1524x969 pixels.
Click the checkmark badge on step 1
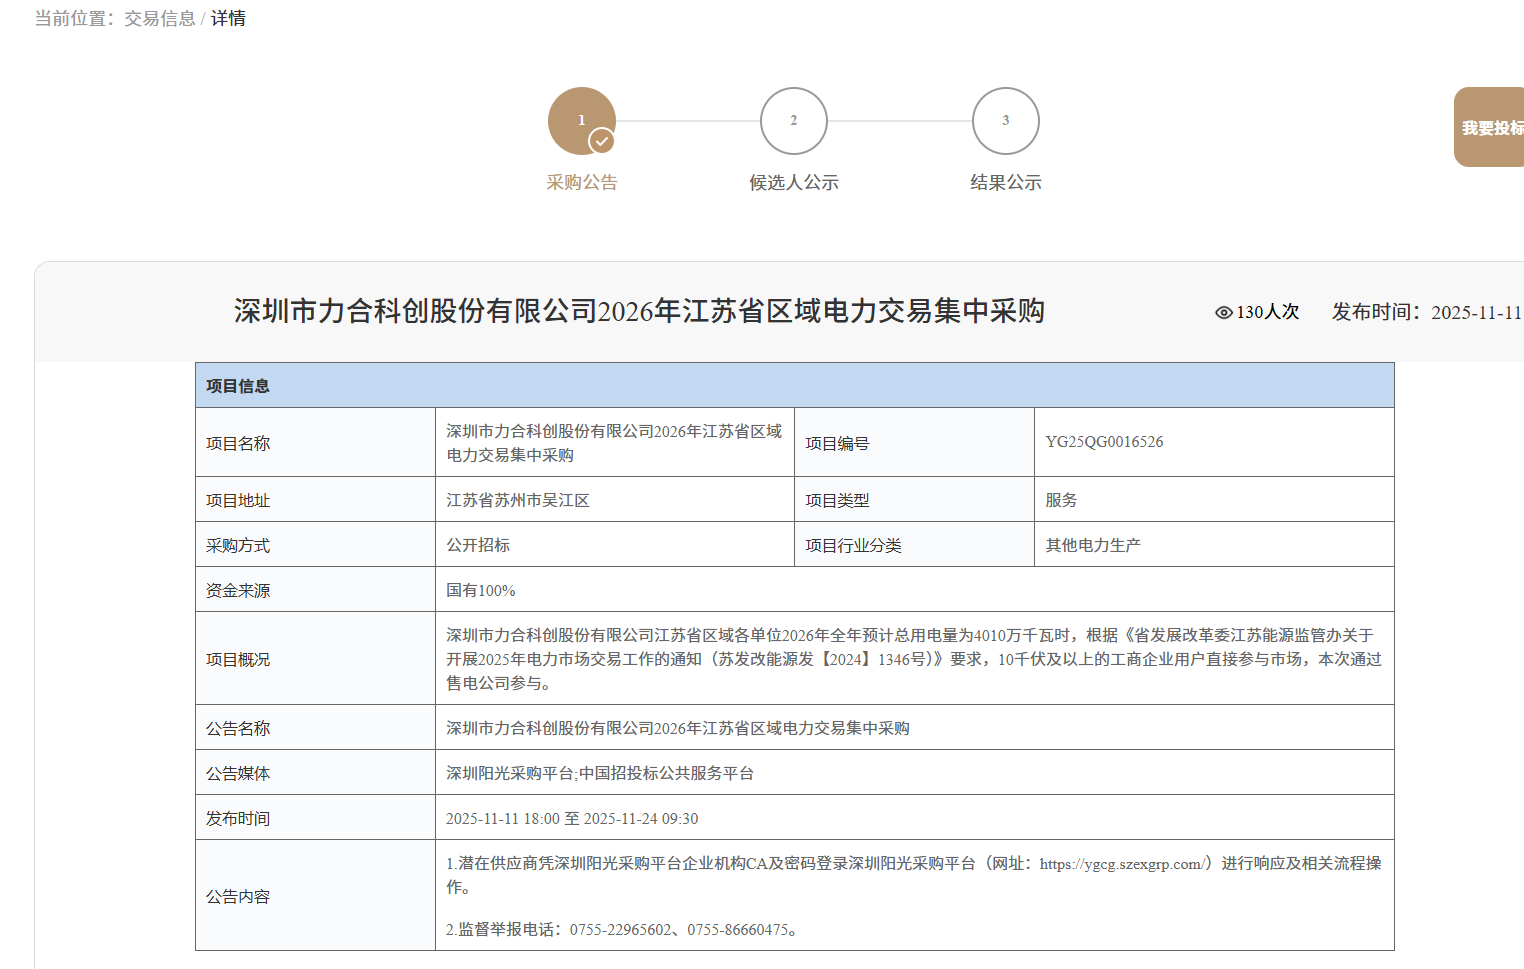coord(601,141)
